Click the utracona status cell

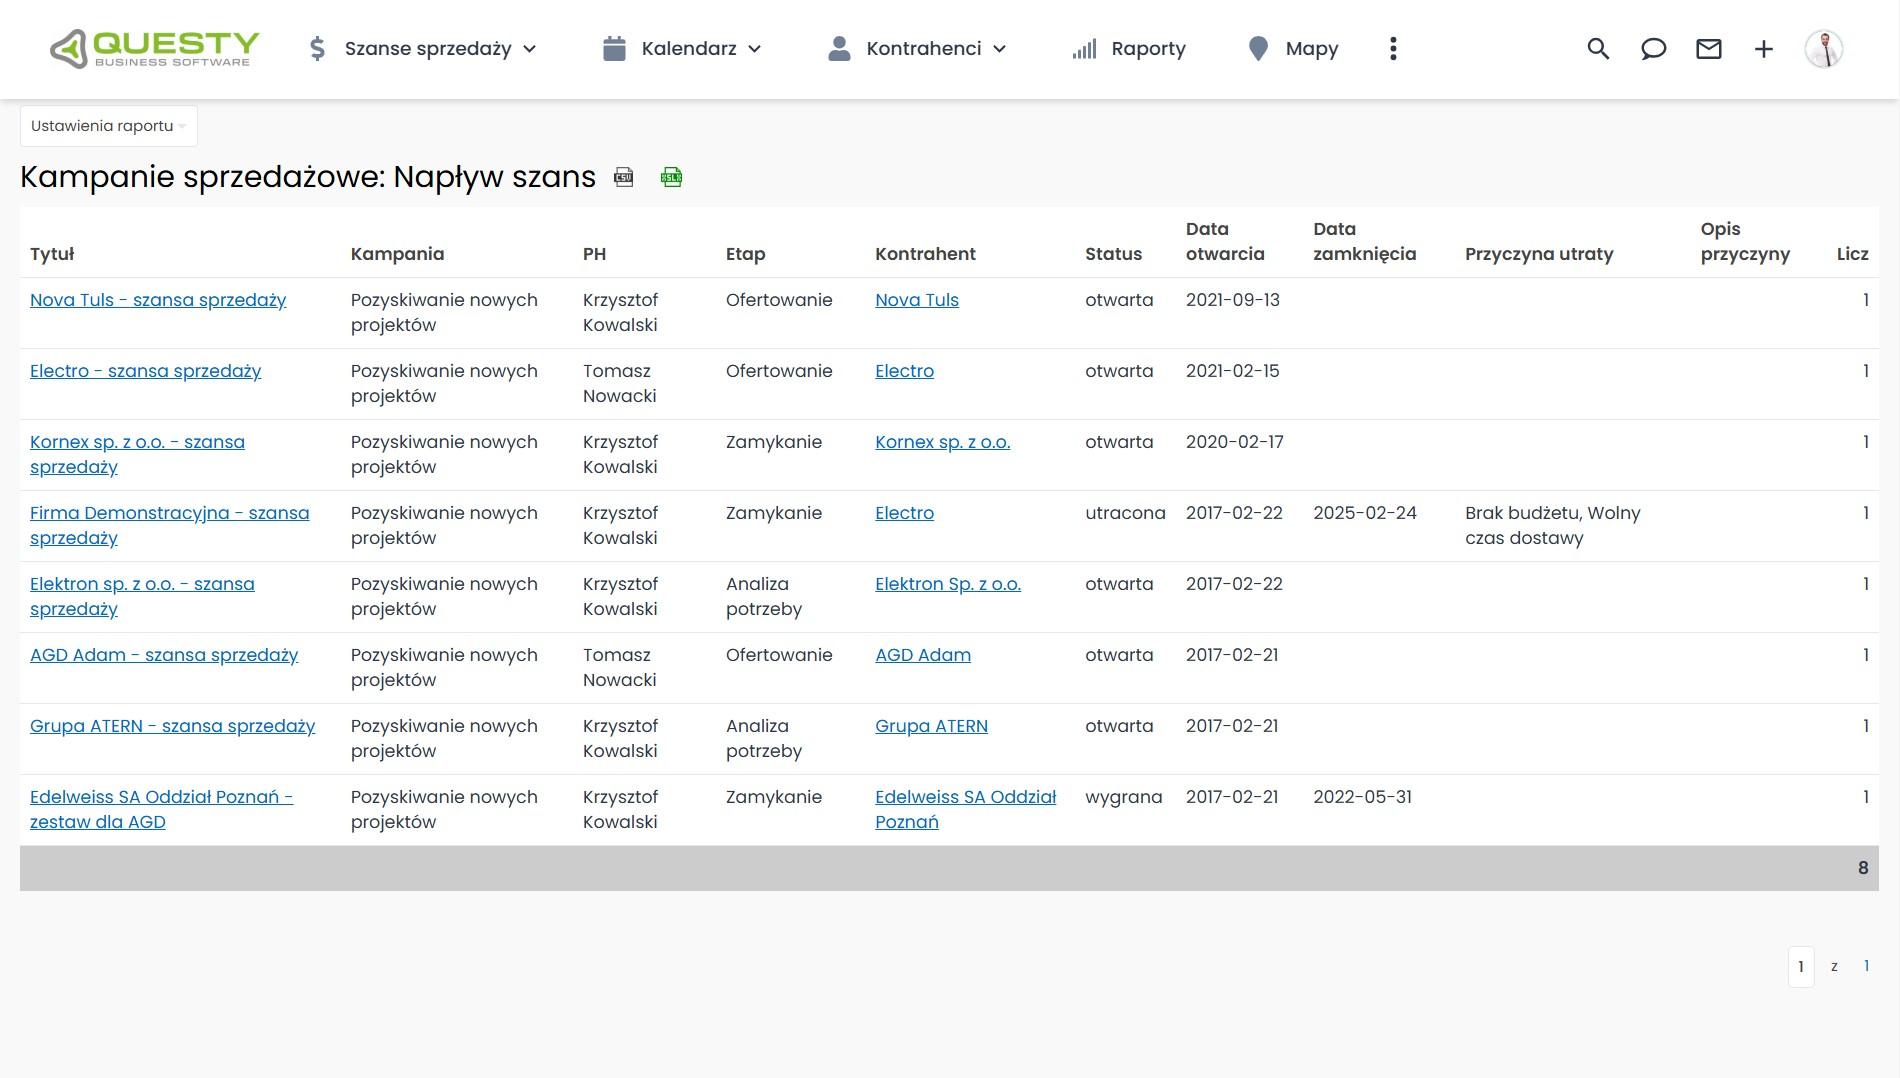(x=1125, y=513)
